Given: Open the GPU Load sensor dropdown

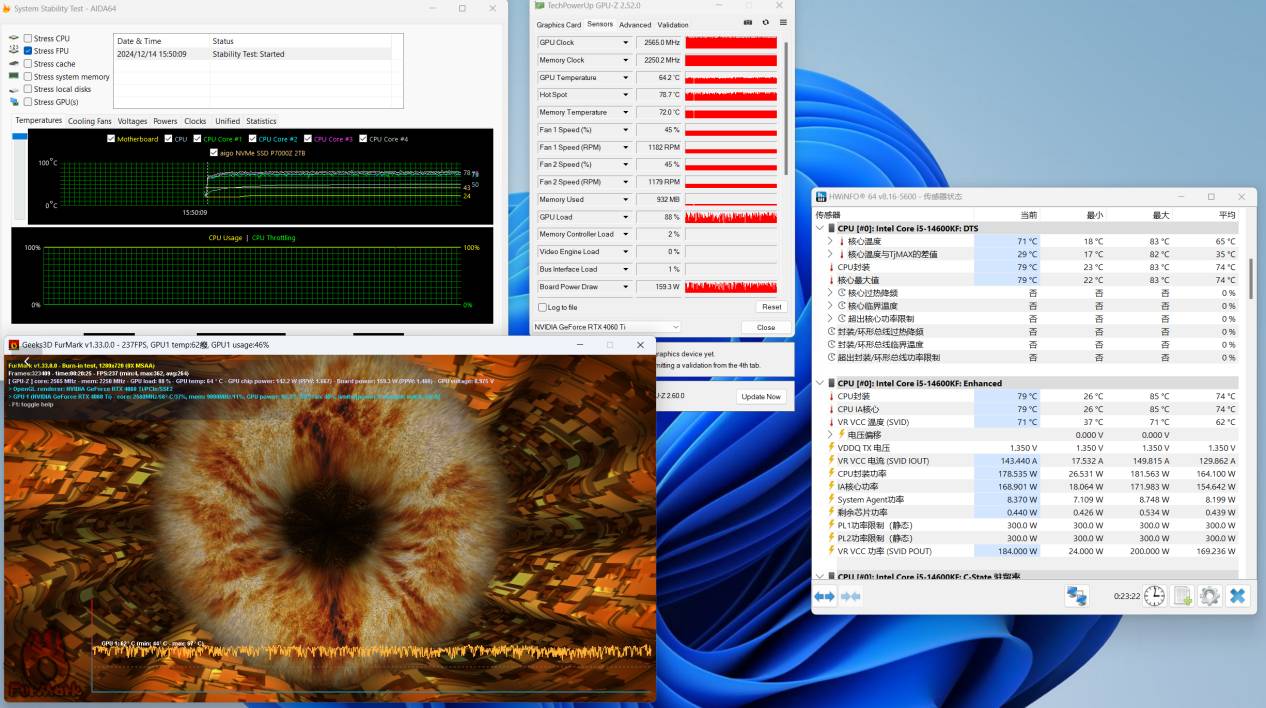Looking at the screenshot, I should (x=626, y=217).
